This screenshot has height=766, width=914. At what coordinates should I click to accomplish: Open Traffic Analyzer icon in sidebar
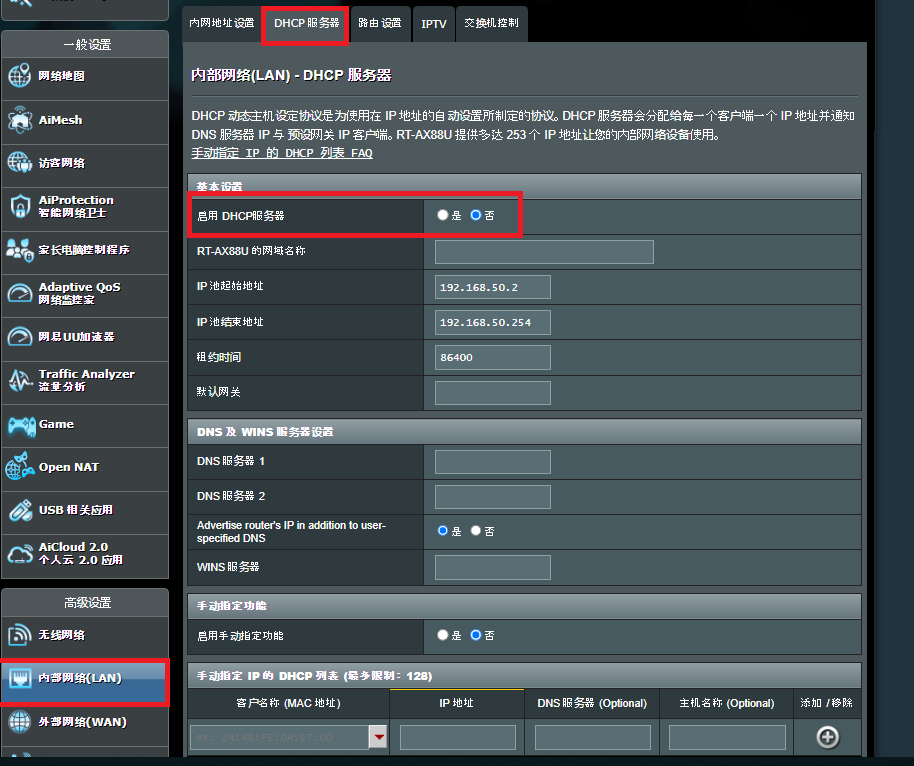click(x=20, y=380)
